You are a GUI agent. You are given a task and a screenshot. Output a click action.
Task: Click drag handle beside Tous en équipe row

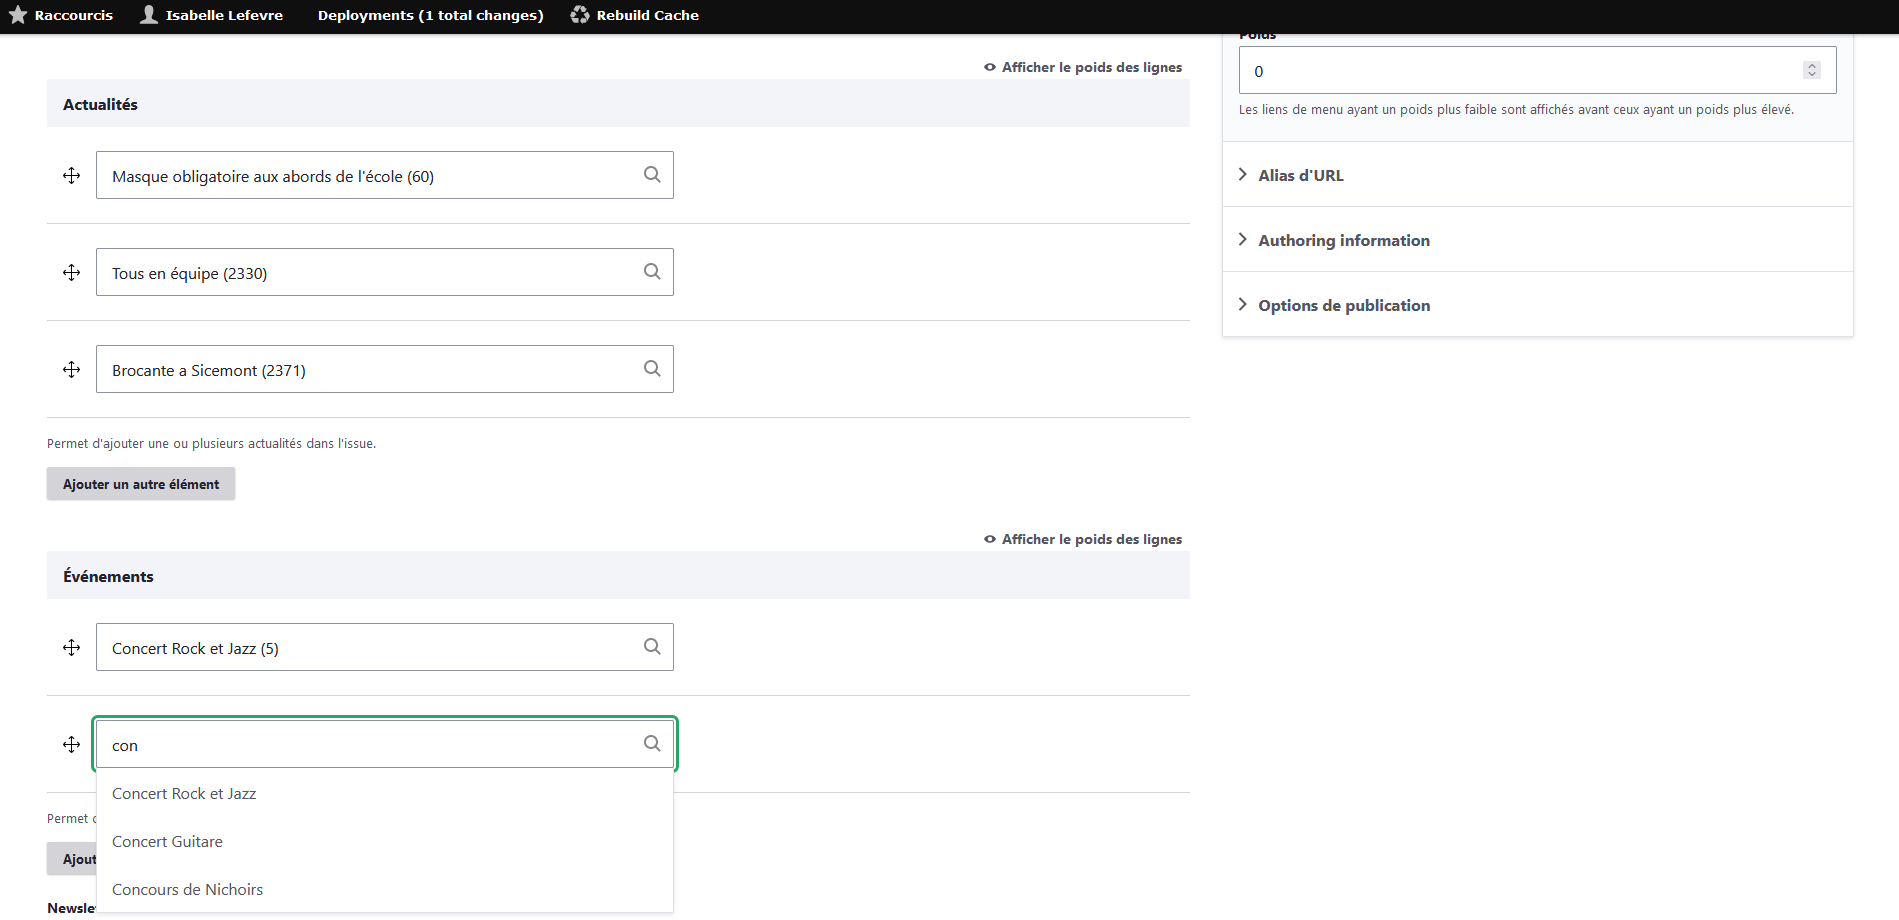[x=71, y=273]
